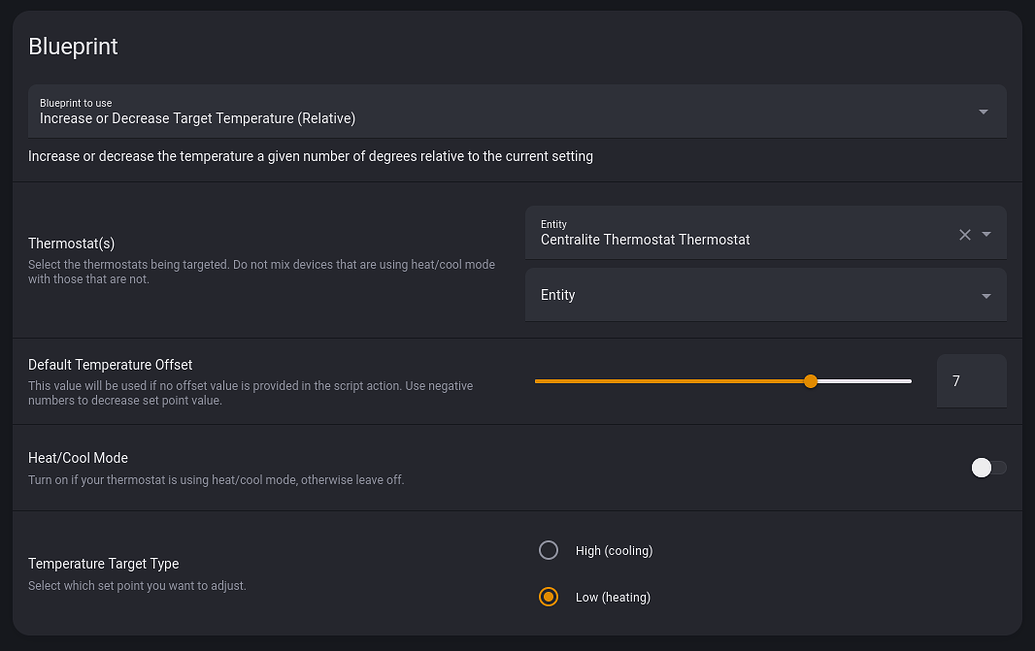Open the Blueprint to use selector
Viewport: 1035px width, 651px height.
pos(500,110)
